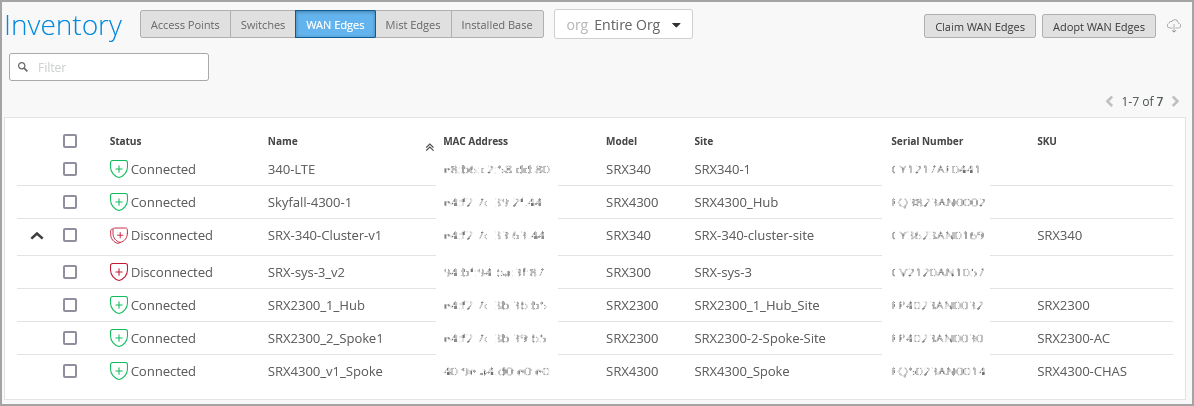Screen dimensions: 1194x406
Task: Go to previous page with left arrow
Action: click(1109, 101)
